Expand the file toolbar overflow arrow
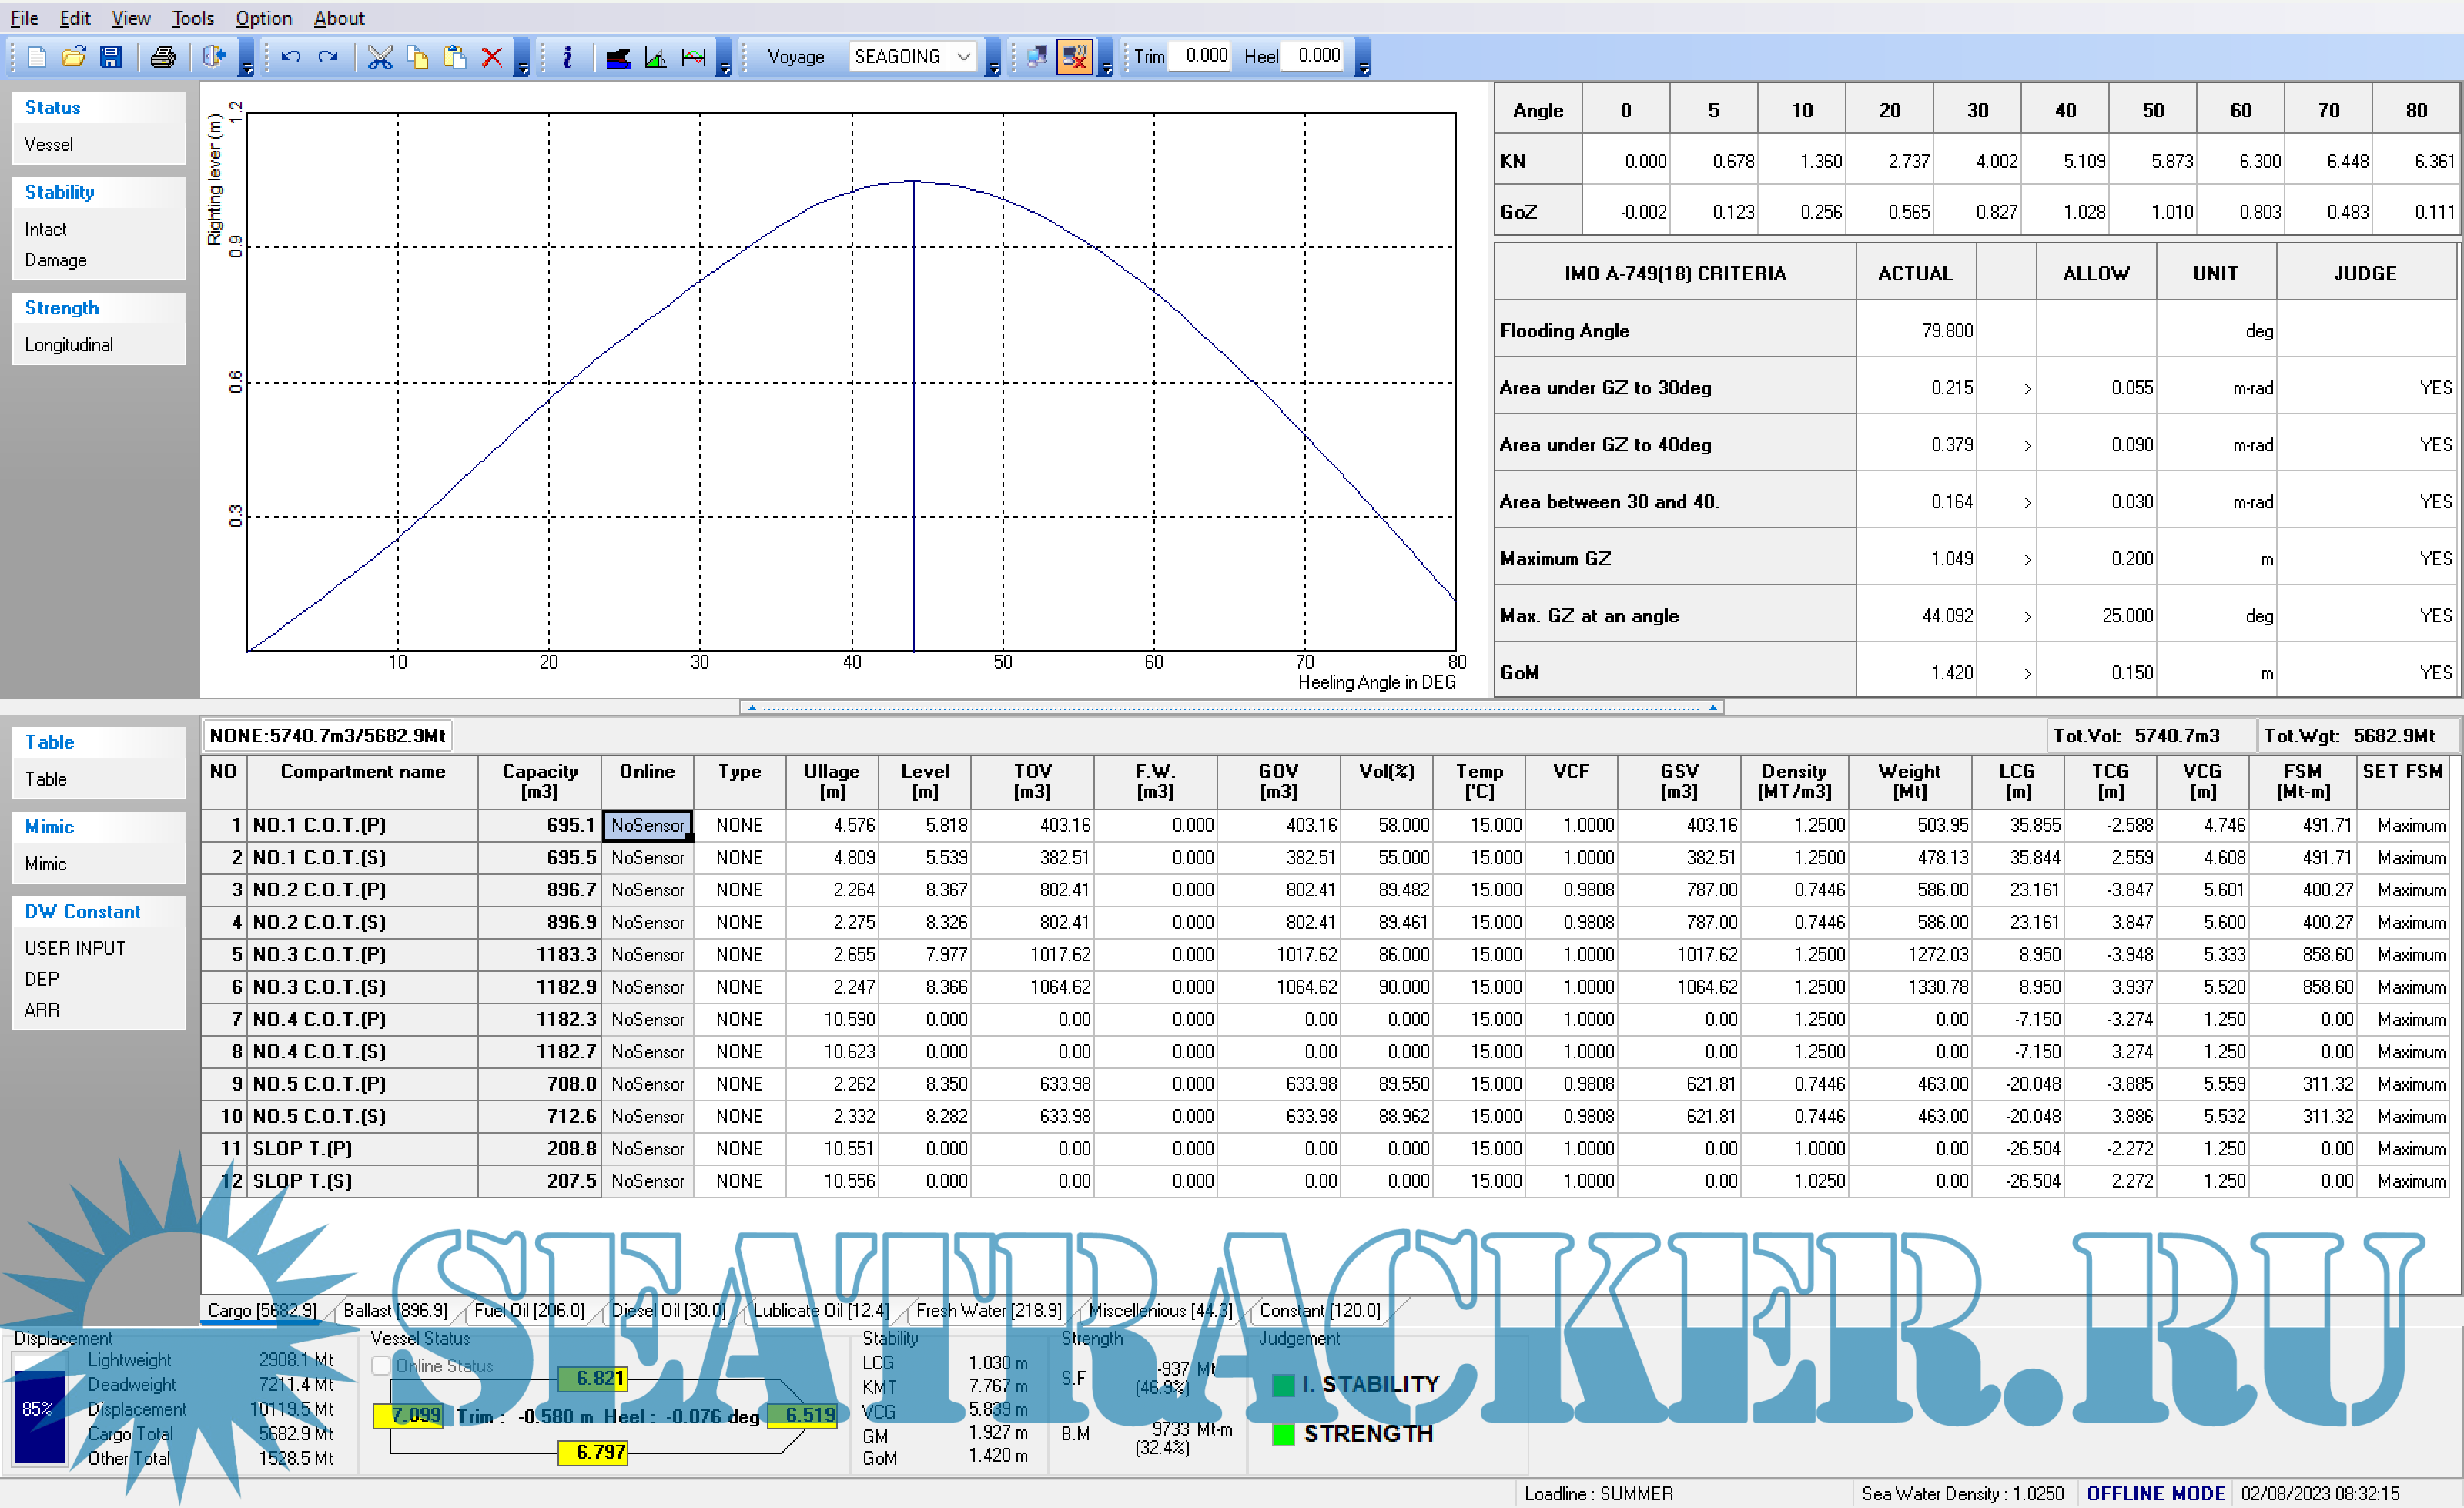2464x1508 pixels. (x=247, y=68)
